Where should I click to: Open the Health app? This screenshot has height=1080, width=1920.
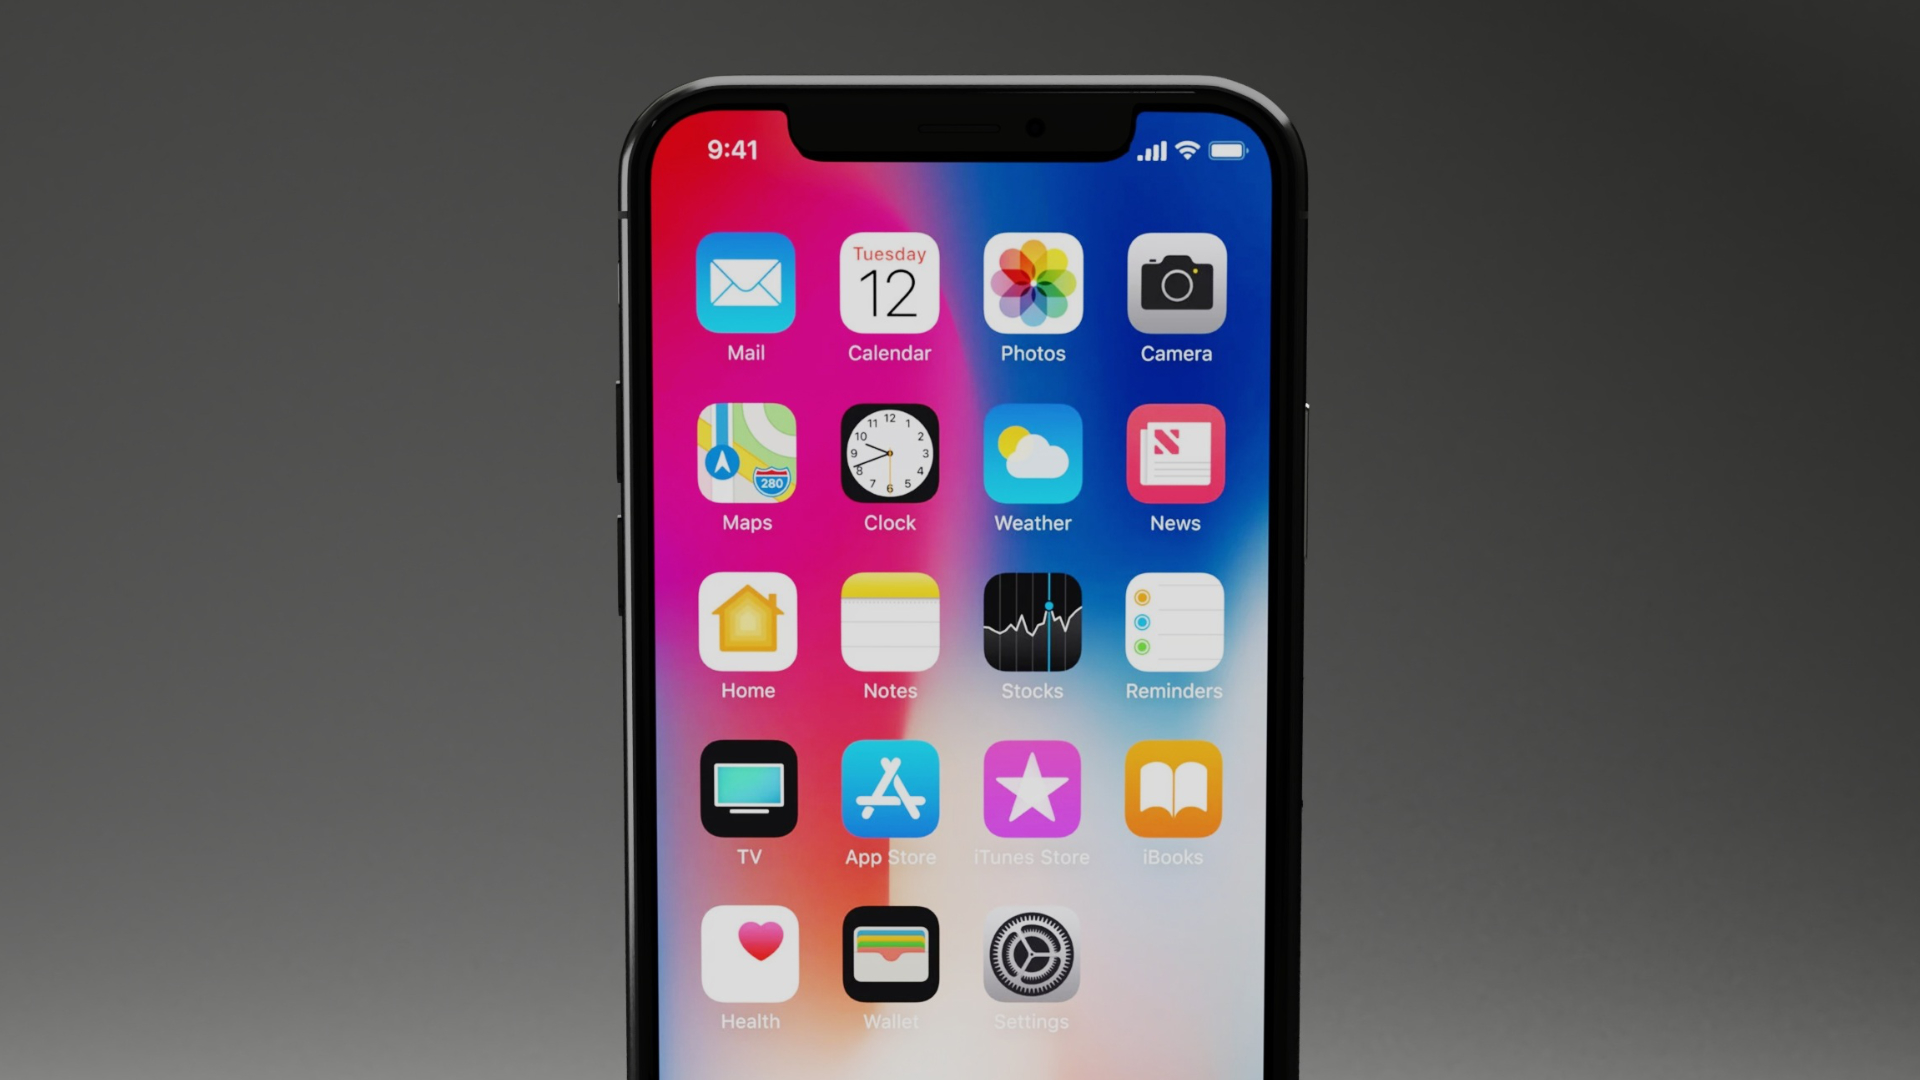click(746, 955)
